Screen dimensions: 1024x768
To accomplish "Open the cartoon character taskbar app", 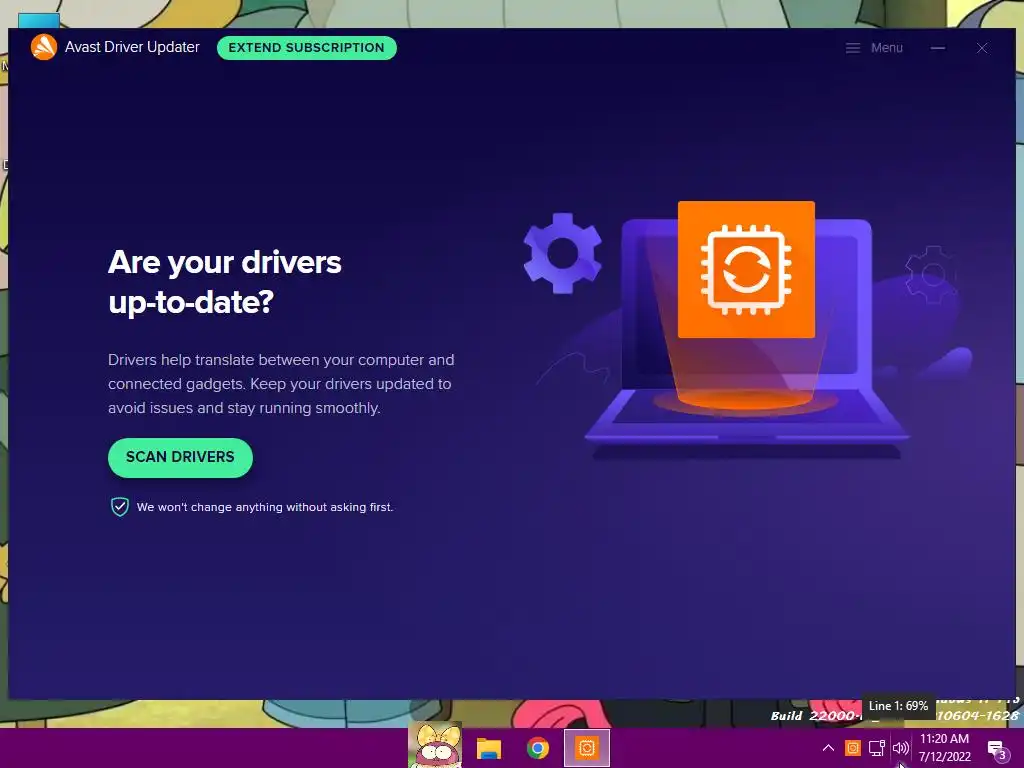I will coord(435,747).
